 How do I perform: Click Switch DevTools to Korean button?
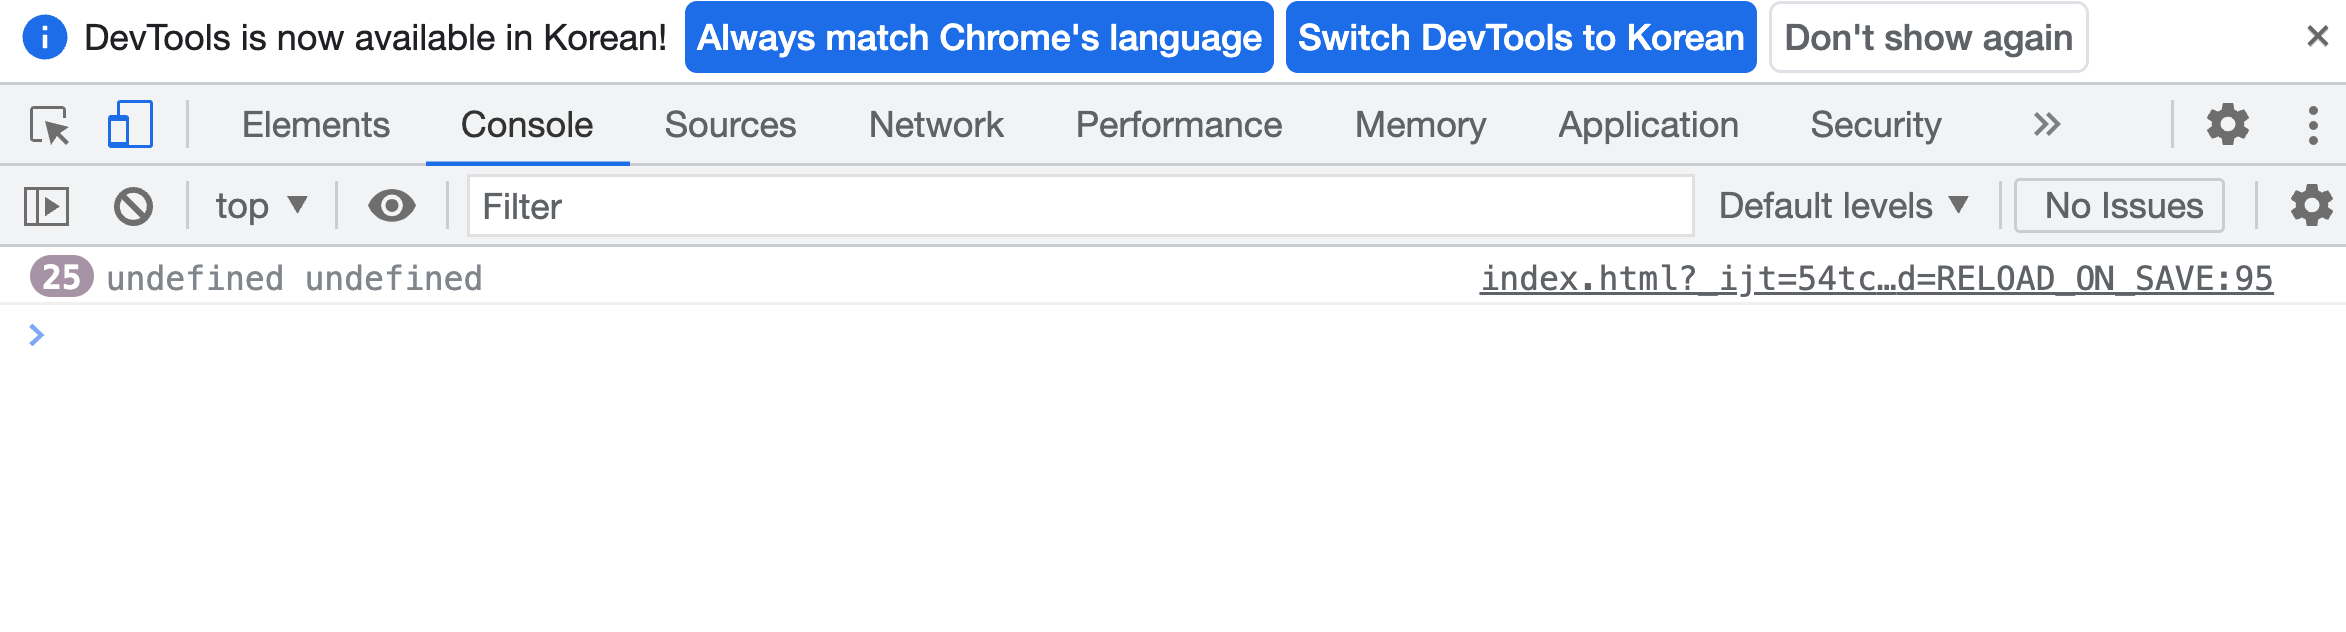(1521, 38)
